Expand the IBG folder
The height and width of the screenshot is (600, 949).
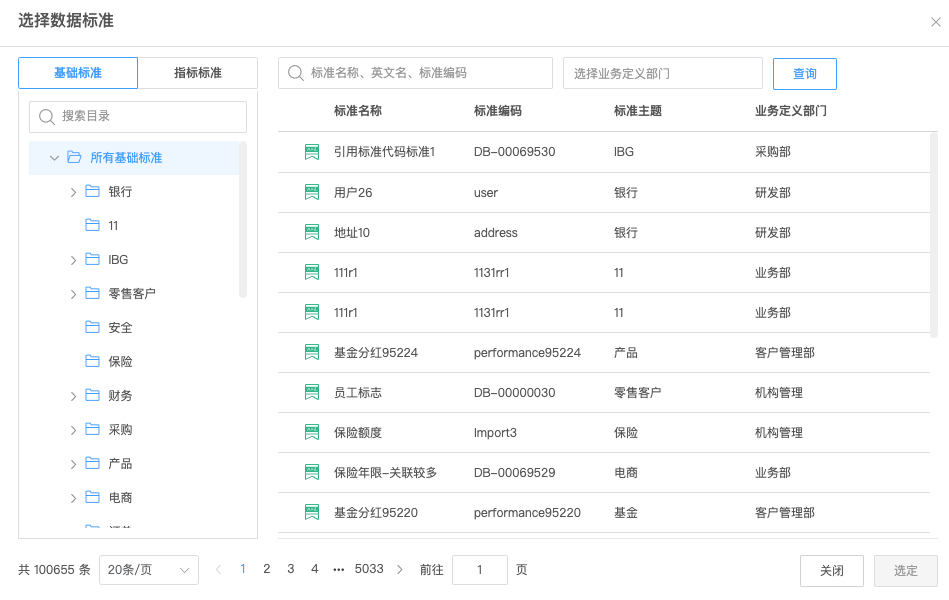click(73, 260)
